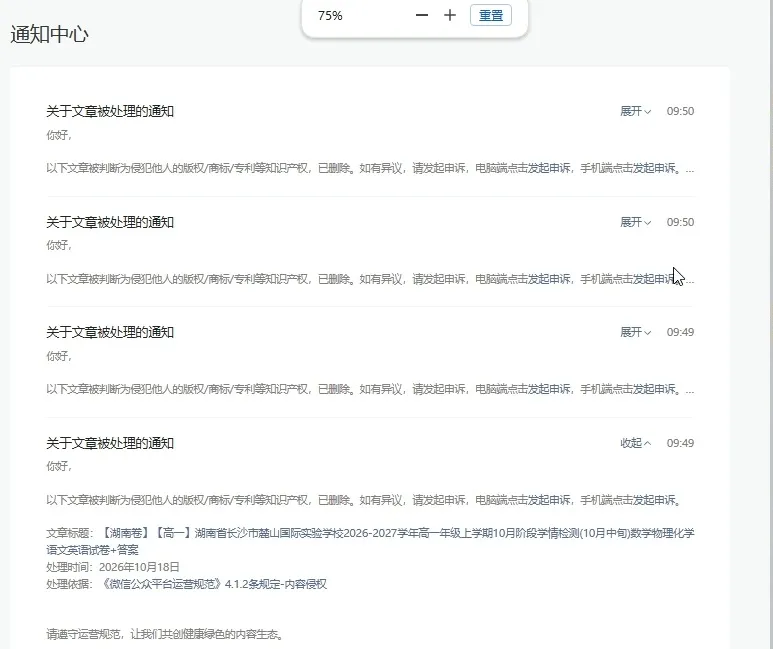Expand the collapsed 09:49 notification via 展开
The width and height of the screenshot is (773, 649).
coord(635,332)
